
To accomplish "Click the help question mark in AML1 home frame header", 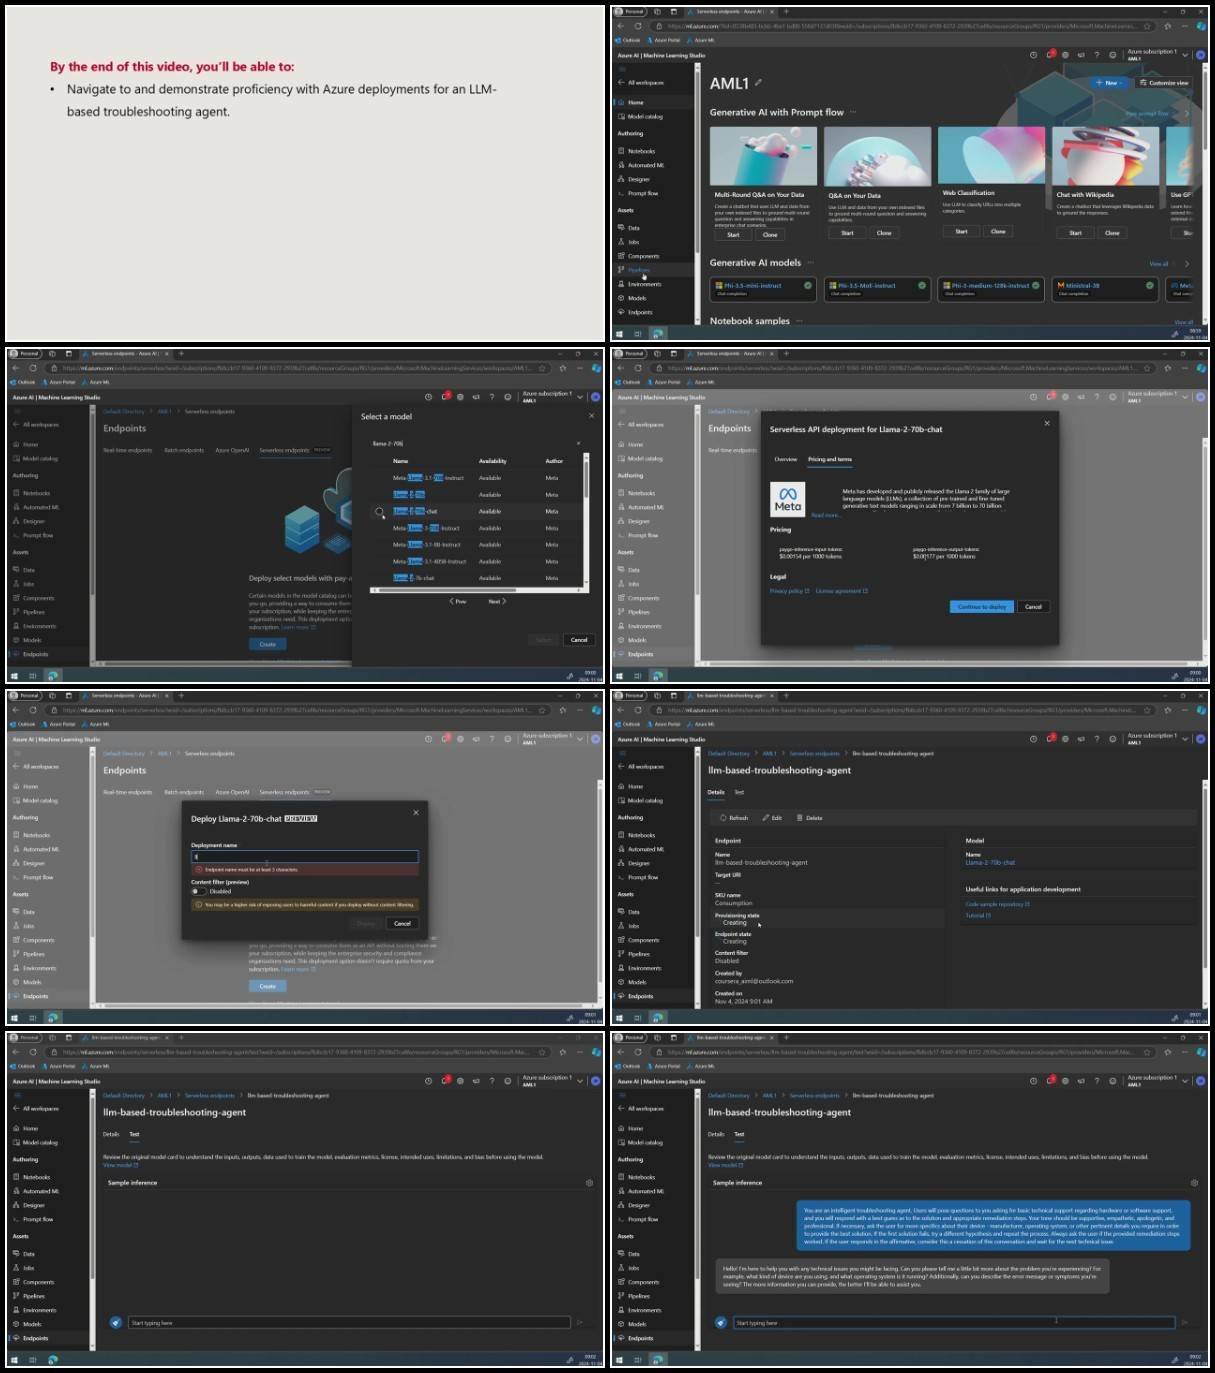I will (x=1096, y=55).
